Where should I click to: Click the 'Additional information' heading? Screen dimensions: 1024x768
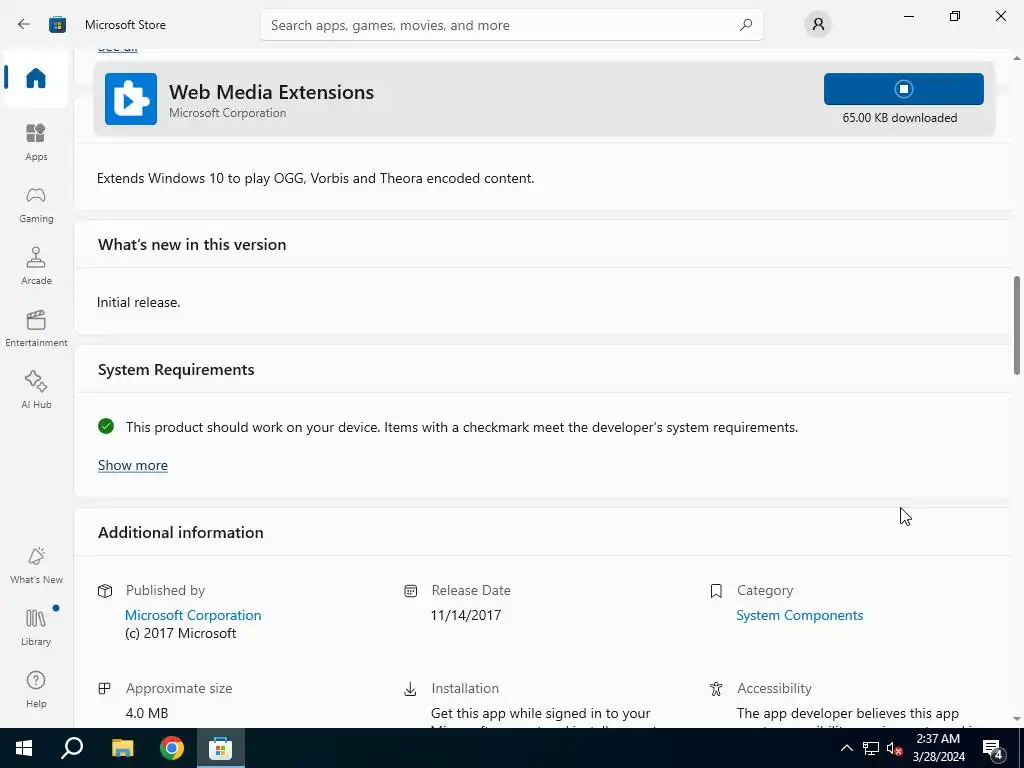(181, 532)
